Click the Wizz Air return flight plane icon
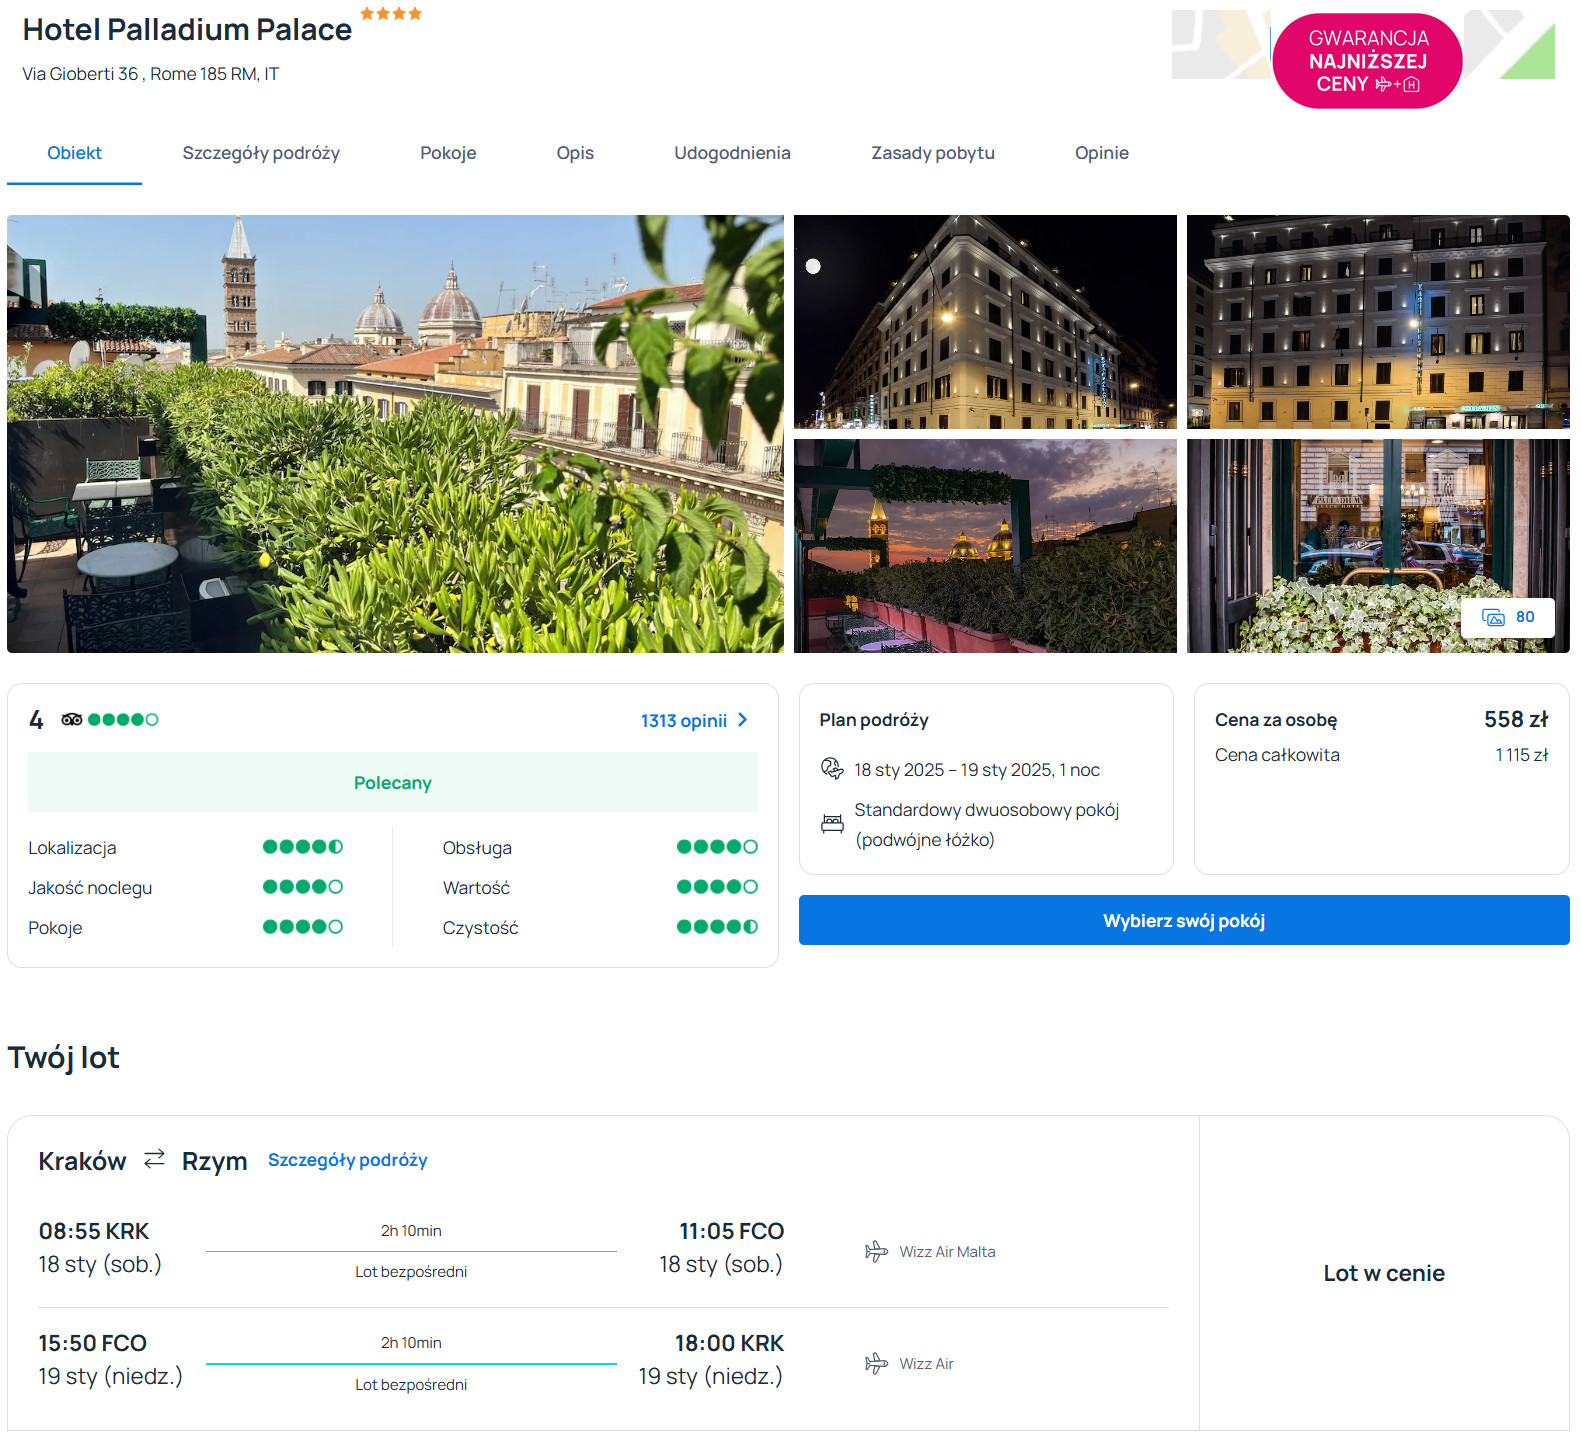Image resolution: width=1581 pixels, height=1432 pixels. [876, 1364]
